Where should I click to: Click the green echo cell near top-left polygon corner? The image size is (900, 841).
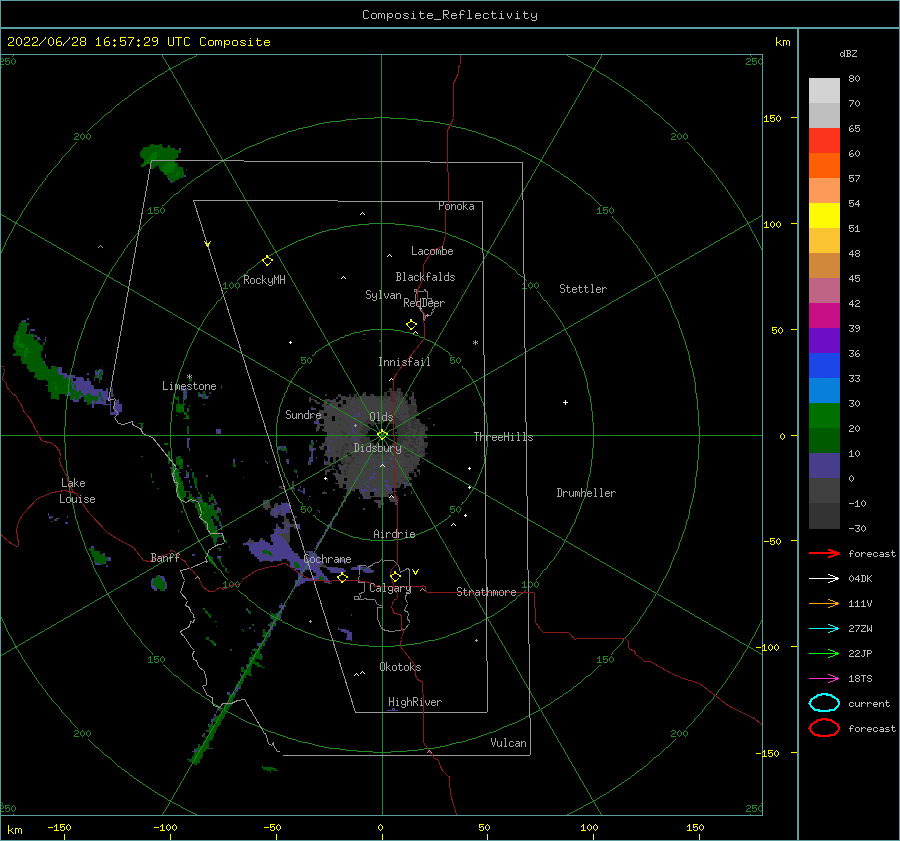click(163, 162)
